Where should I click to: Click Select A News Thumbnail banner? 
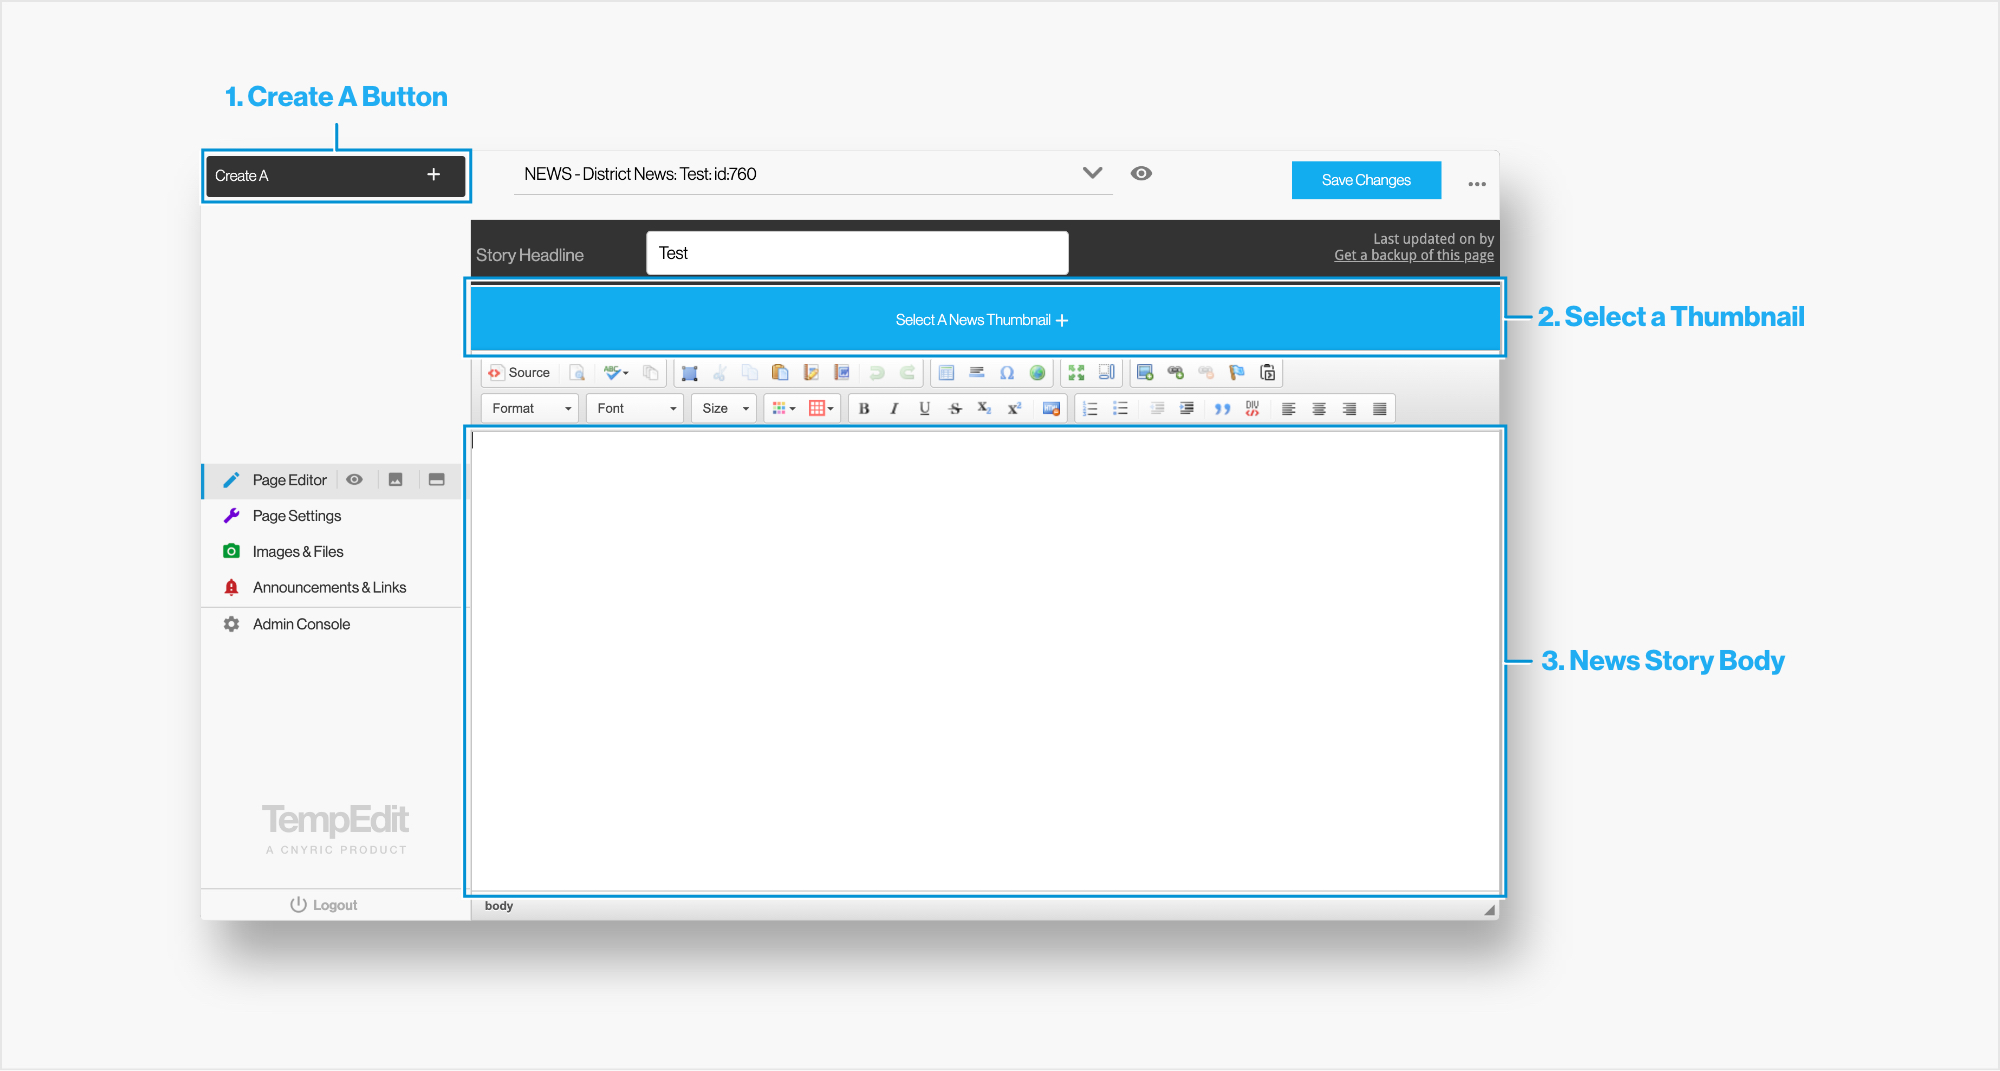coord(985,320)
